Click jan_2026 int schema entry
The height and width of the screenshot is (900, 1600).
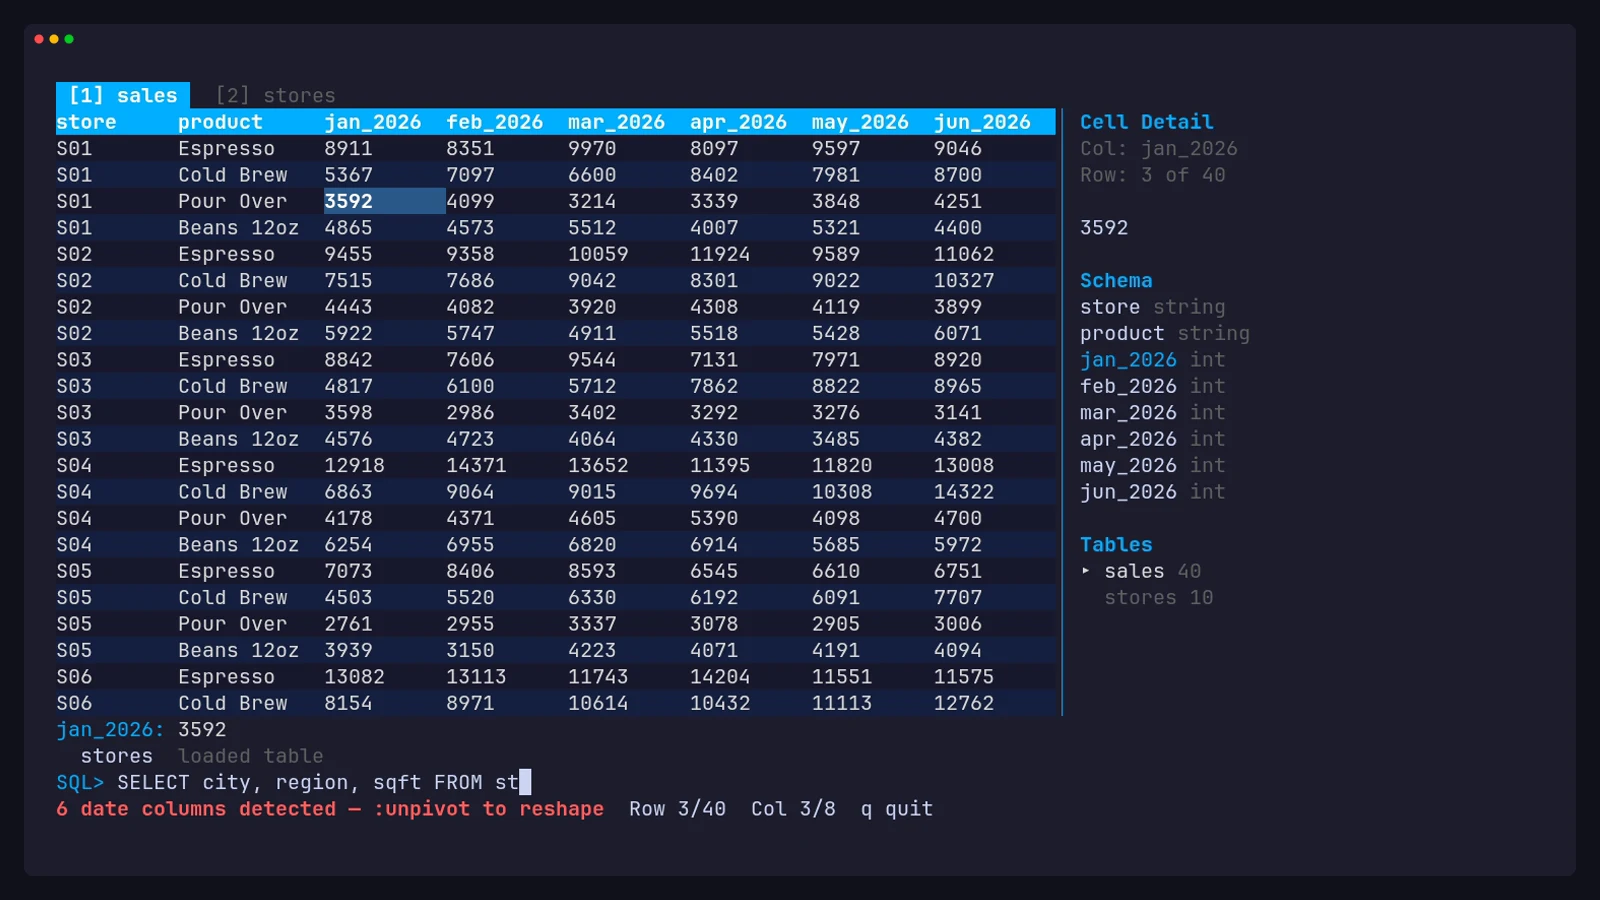pyautogui.click(x=1152, y=360)
